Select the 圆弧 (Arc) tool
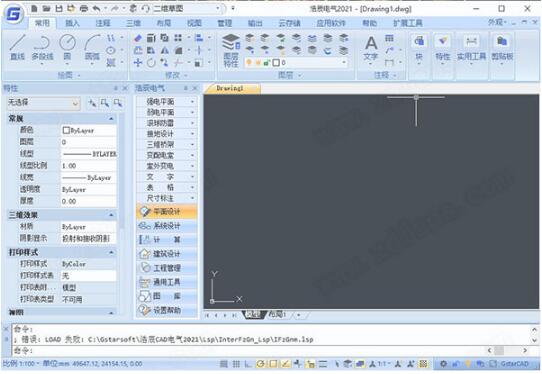Viewport: 542px width, 374px height. click(x=92, y=48)
